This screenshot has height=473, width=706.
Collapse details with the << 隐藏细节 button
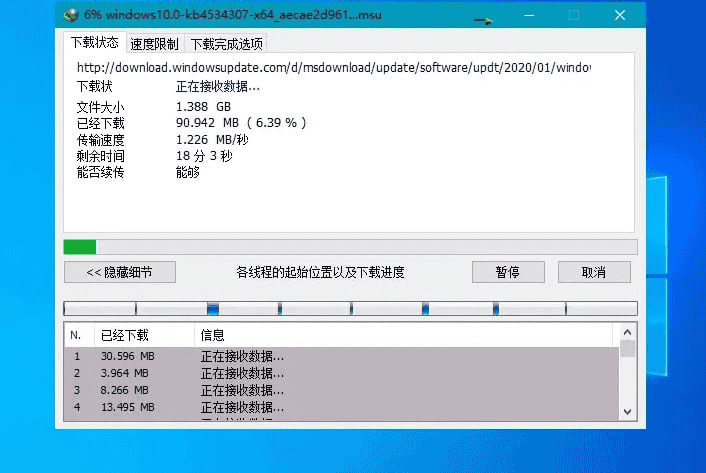pos(120,272)
